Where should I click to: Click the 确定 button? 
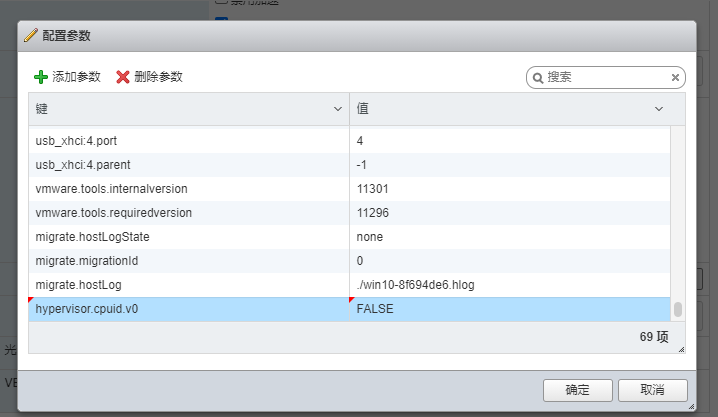tap(577, 389)
